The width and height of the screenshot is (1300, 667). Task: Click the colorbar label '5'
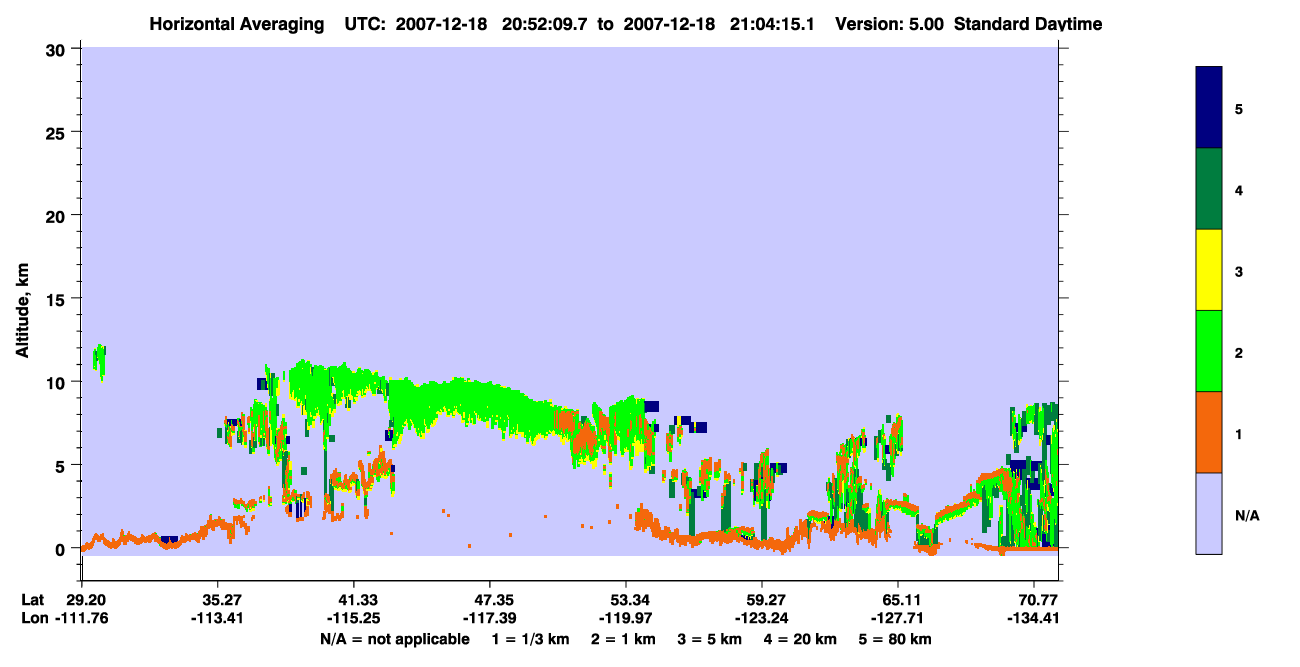[x=1238, y=109]
